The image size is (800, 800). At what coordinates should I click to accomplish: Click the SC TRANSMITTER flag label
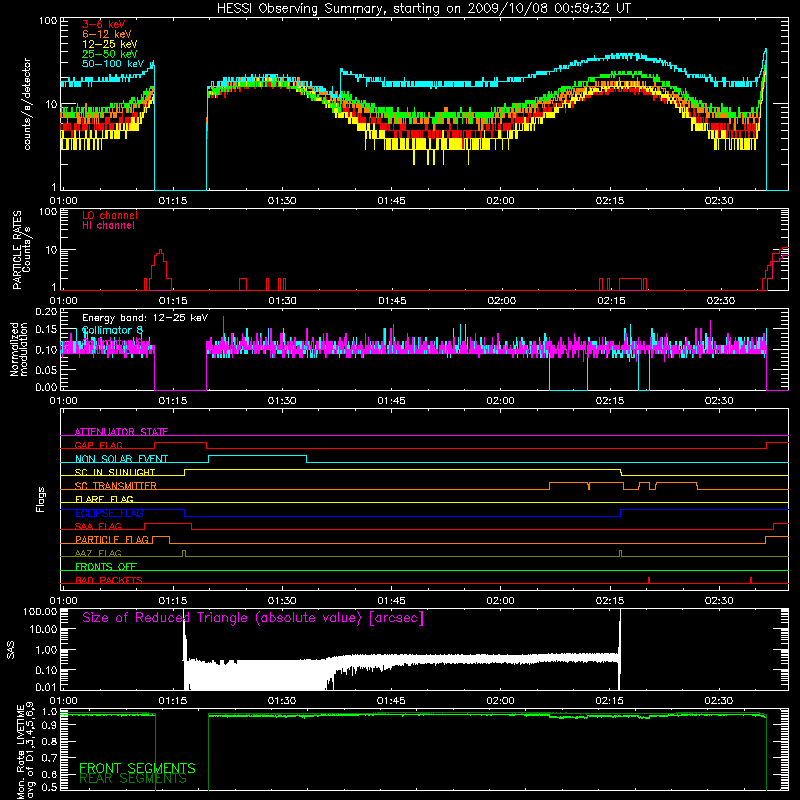(116, 486)
